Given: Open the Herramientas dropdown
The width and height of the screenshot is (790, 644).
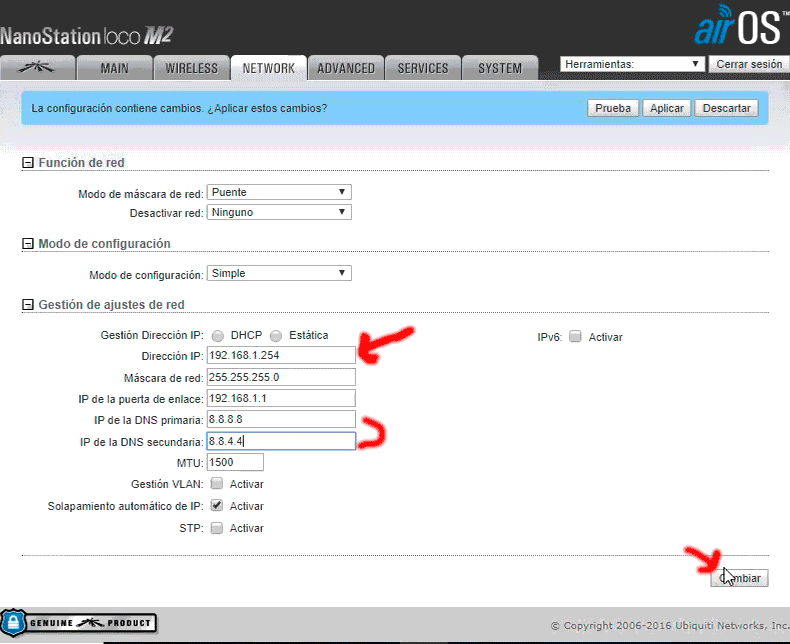Looking at the screenshot, I should pyautogui.click(x=632, y=64).
